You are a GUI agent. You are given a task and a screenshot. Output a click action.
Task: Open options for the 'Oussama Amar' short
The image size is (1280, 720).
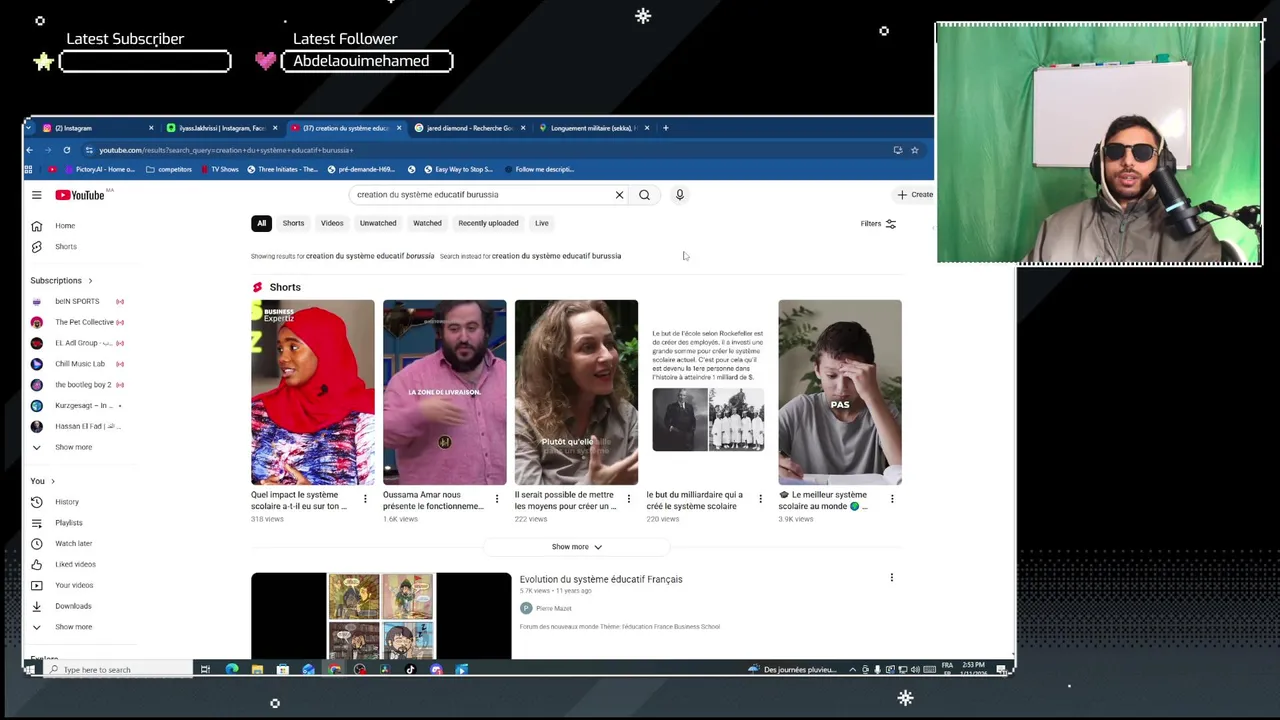point(497,499)
